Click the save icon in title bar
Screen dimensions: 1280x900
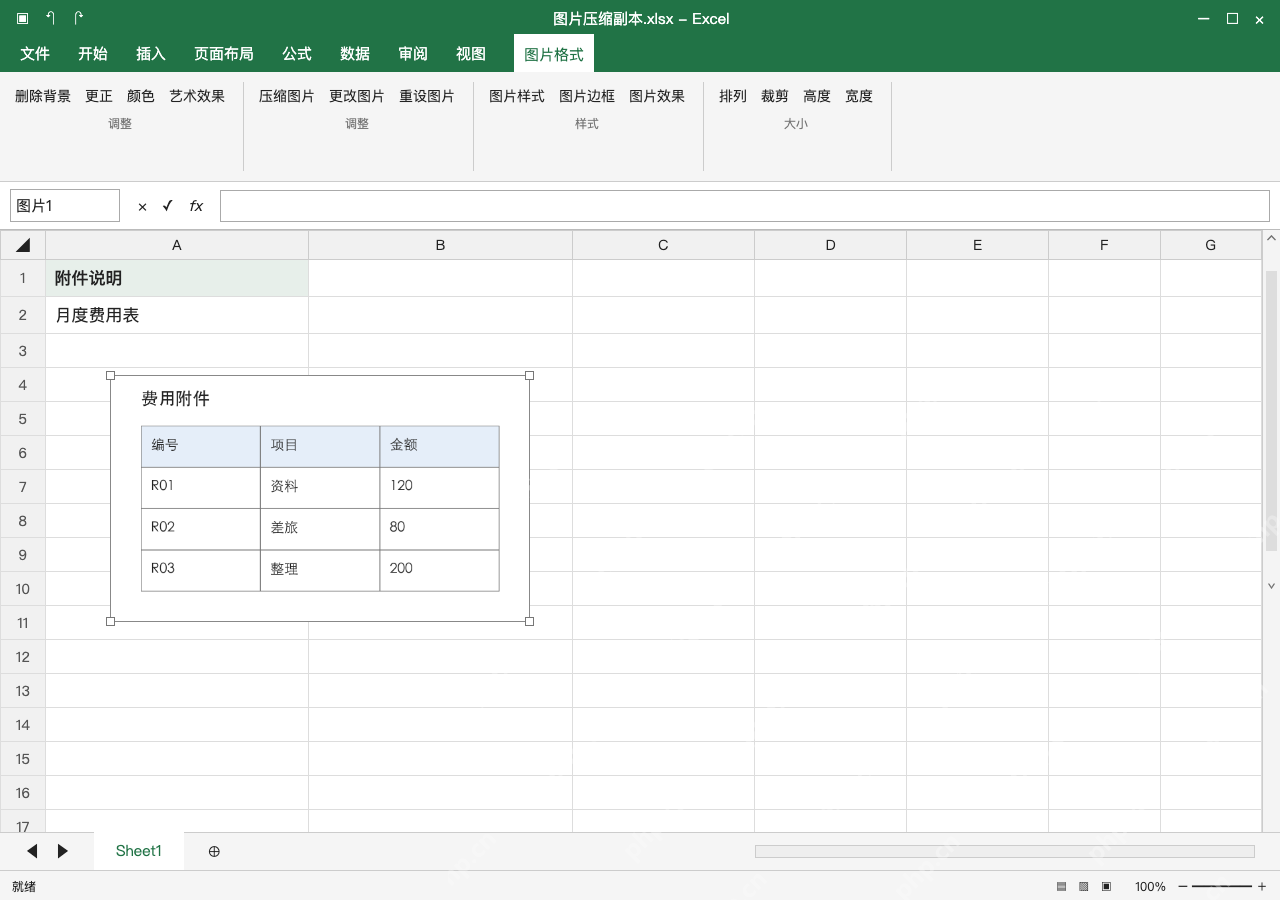click(x=23, y=18)
